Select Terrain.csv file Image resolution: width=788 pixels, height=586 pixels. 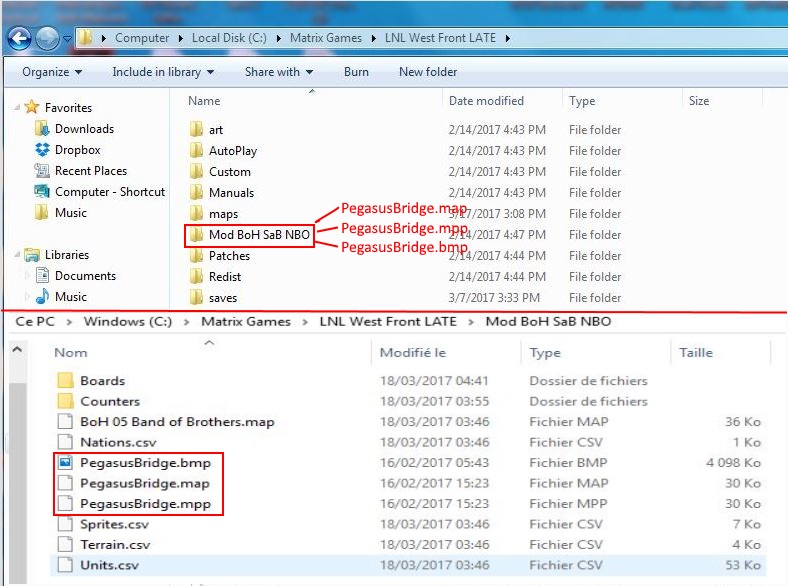coord(115,545)
